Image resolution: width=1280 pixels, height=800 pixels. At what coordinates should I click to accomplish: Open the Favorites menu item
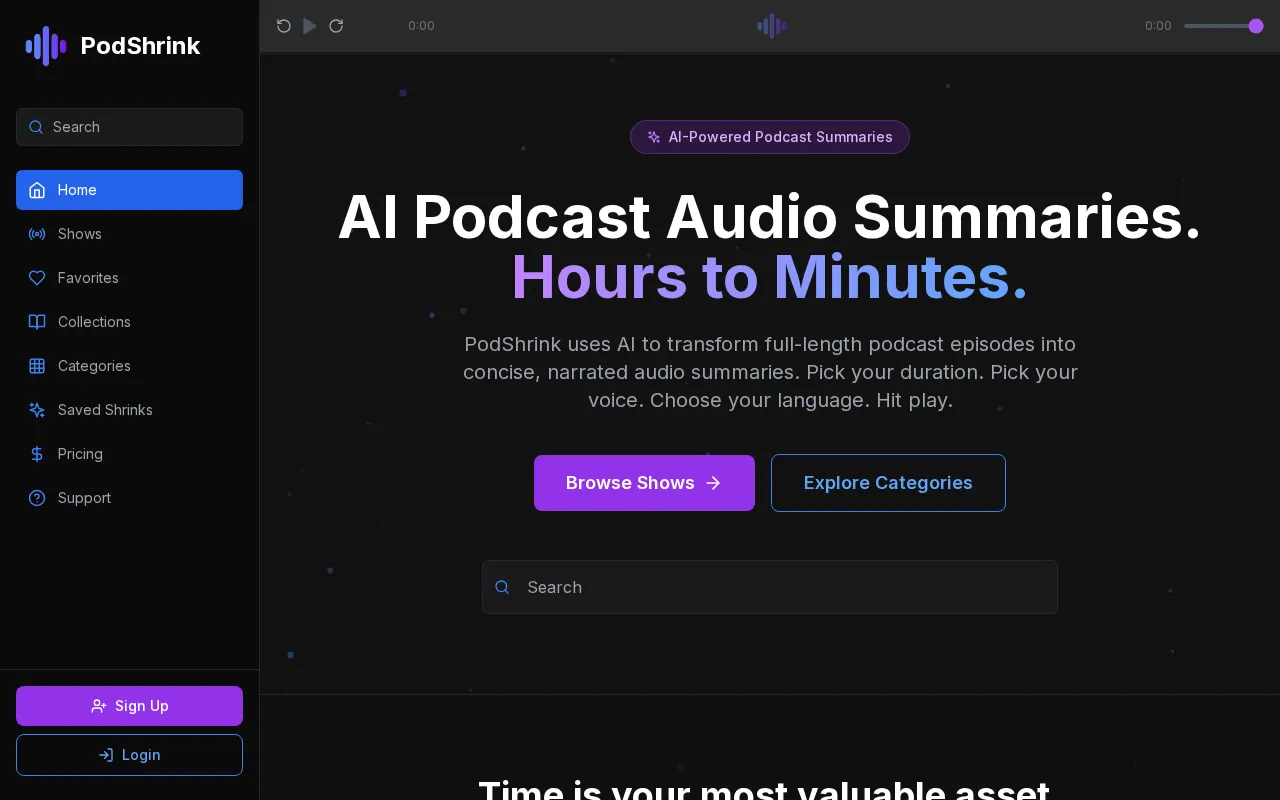pos(129,278)
